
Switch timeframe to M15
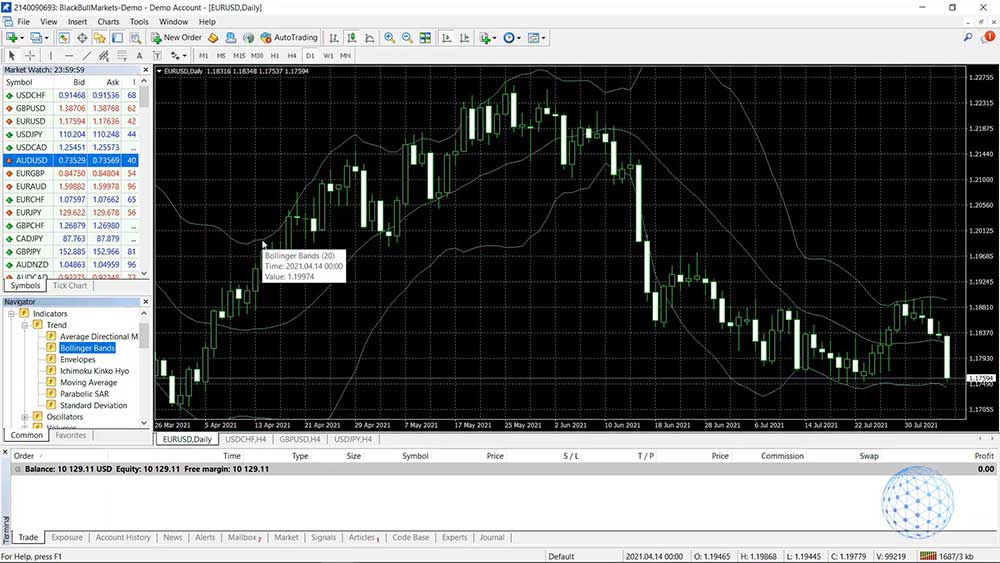click(x=239, y=56)
